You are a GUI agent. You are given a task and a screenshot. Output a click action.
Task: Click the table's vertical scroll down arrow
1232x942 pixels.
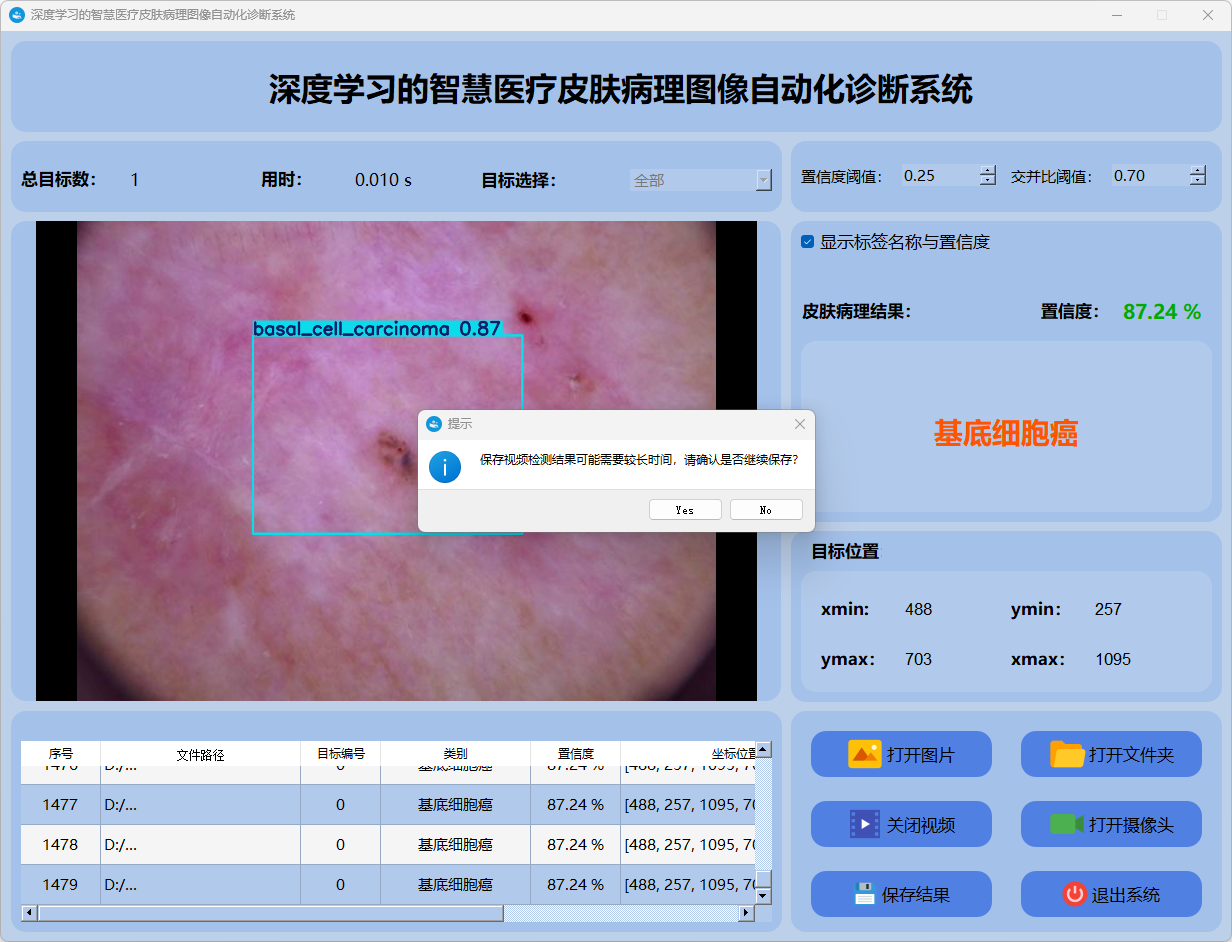763,896
